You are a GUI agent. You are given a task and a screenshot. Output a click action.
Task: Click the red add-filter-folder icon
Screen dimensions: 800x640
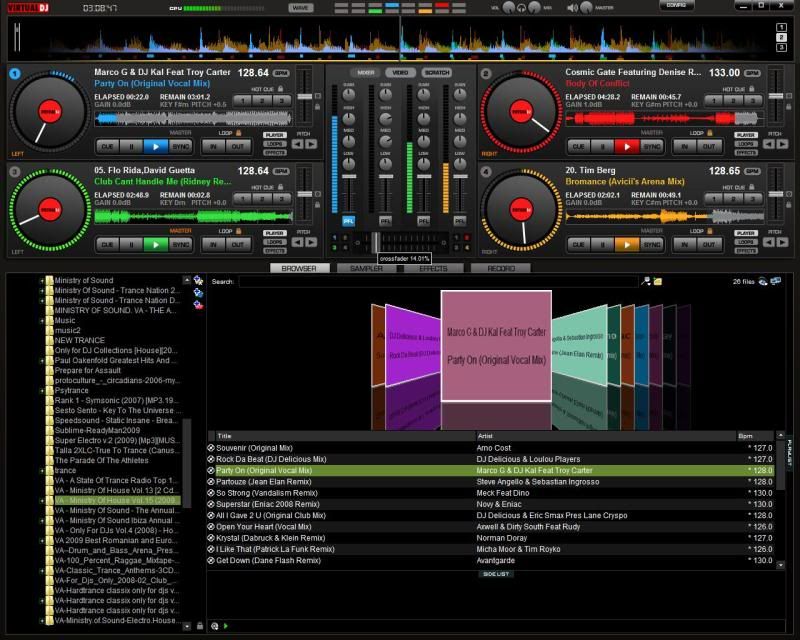[198, 305]
